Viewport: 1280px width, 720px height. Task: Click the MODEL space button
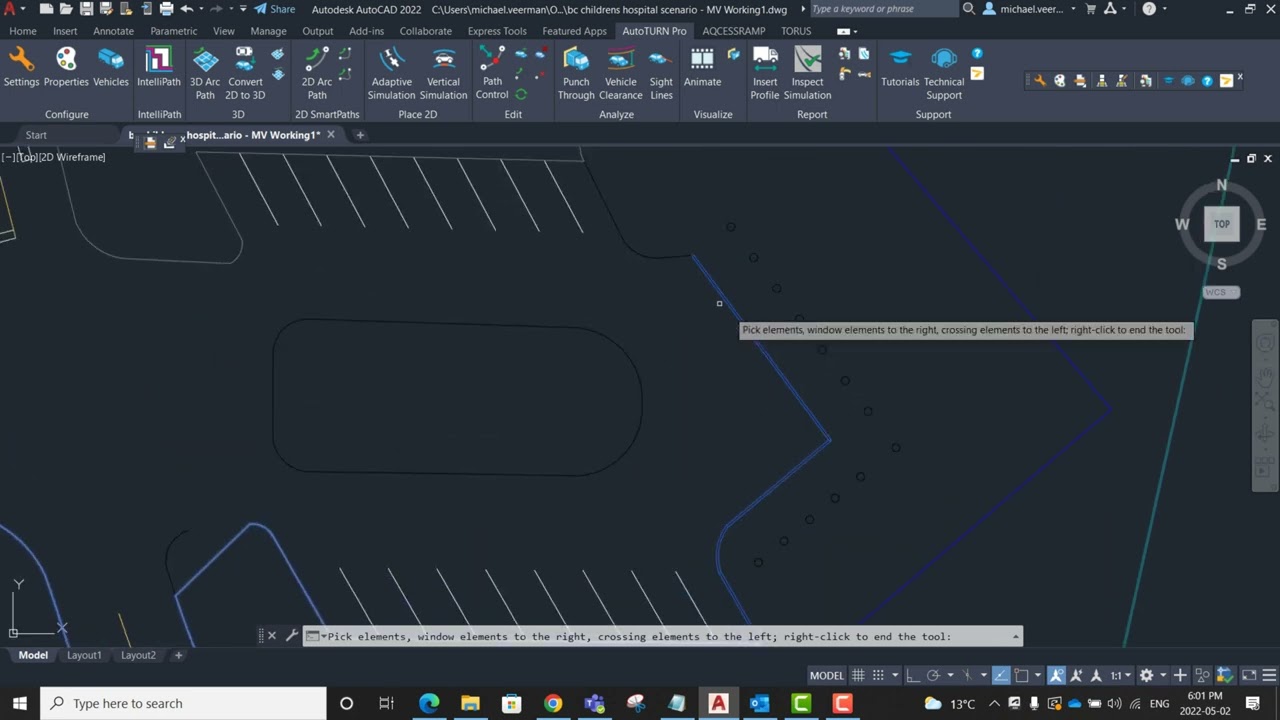(x=827, y=675)
